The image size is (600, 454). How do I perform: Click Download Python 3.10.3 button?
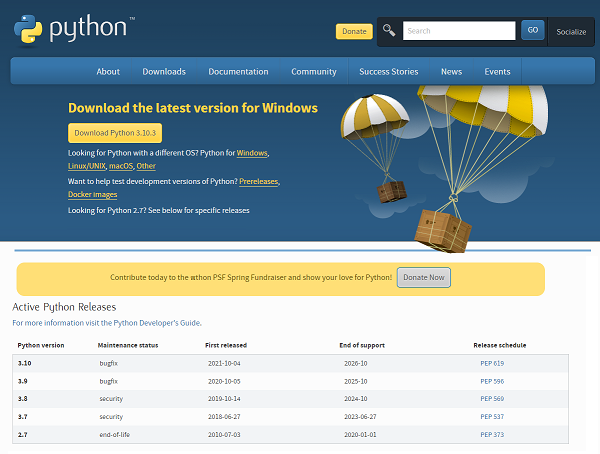pyautogui.click(x=115, y=133)
